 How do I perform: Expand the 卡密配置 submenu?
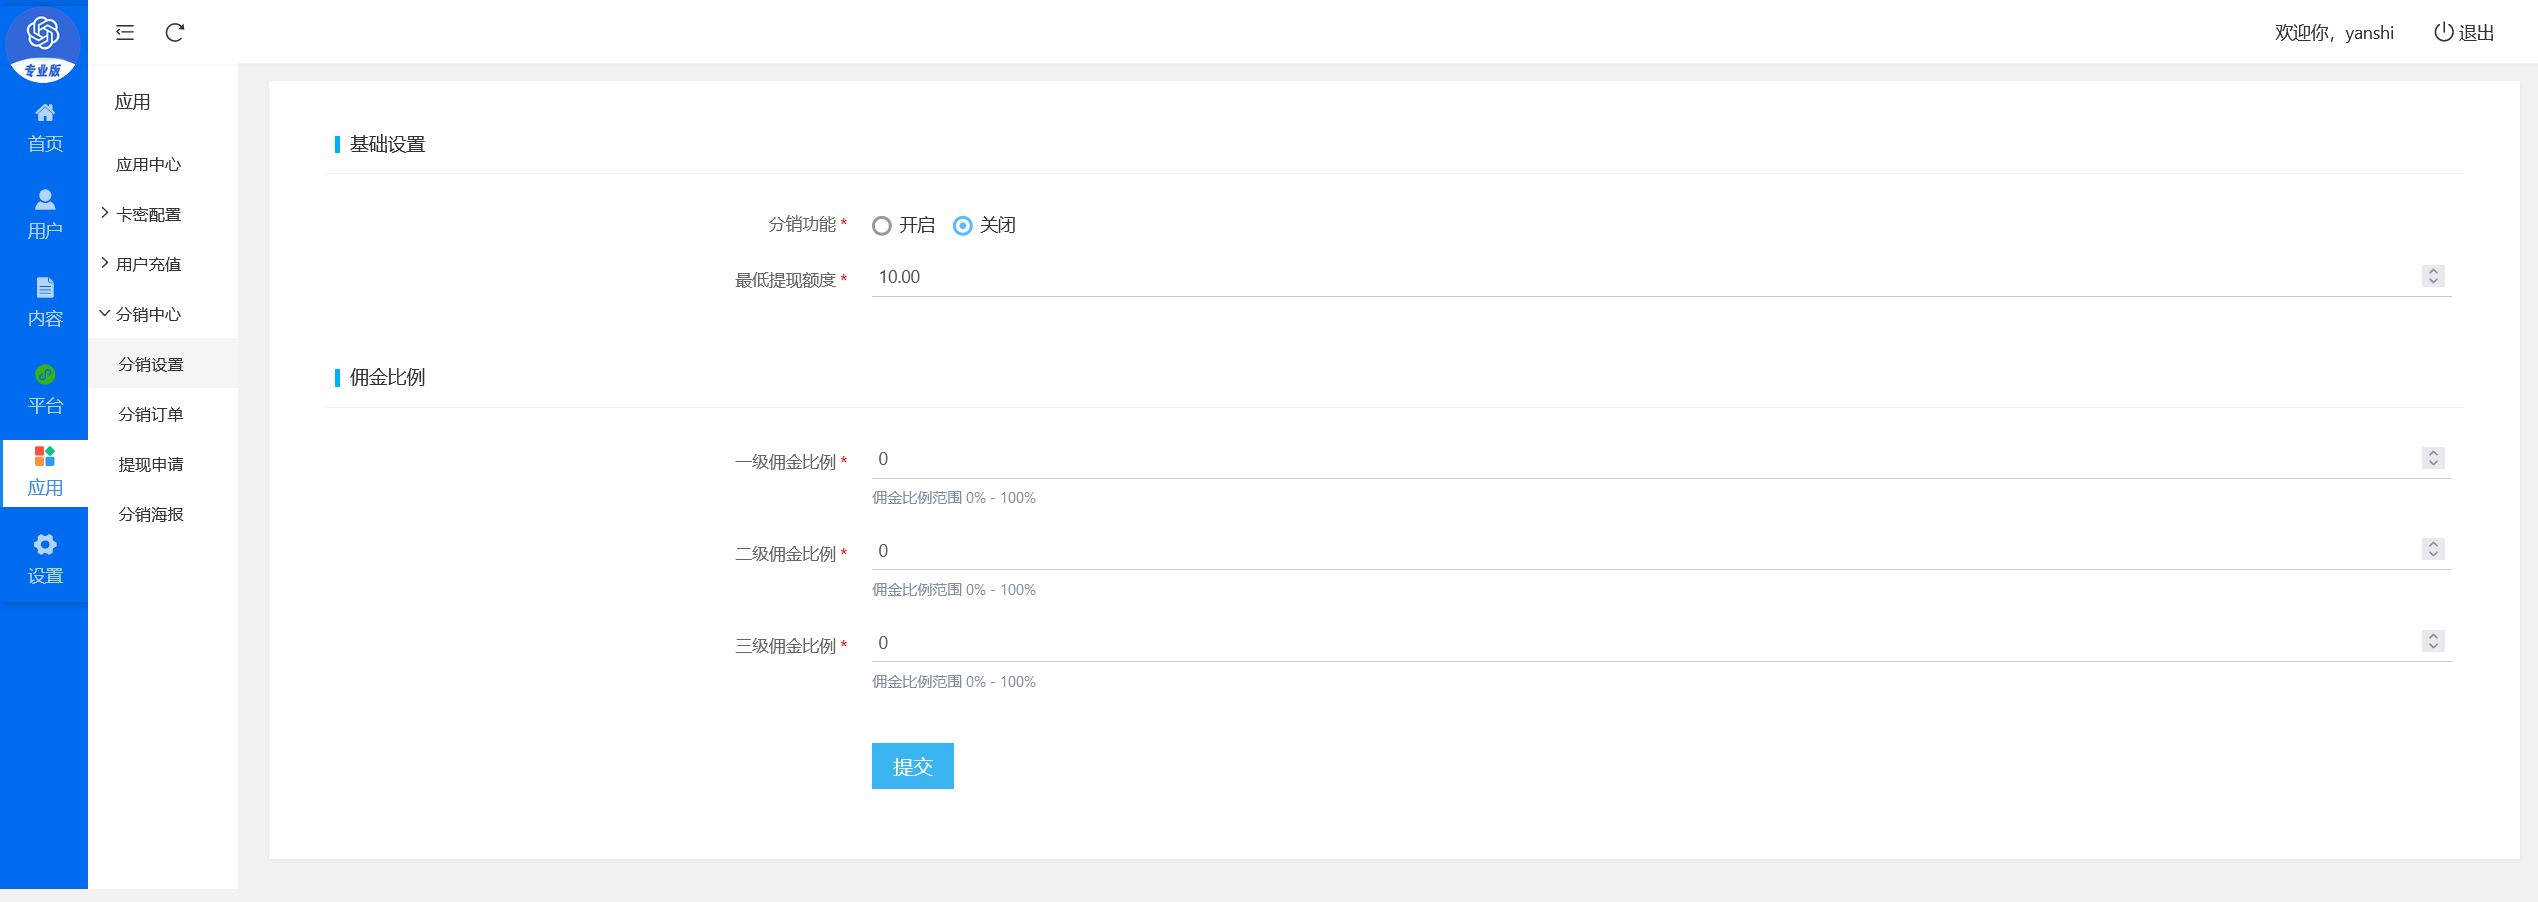pyautogui.click(x=148, y=215)
